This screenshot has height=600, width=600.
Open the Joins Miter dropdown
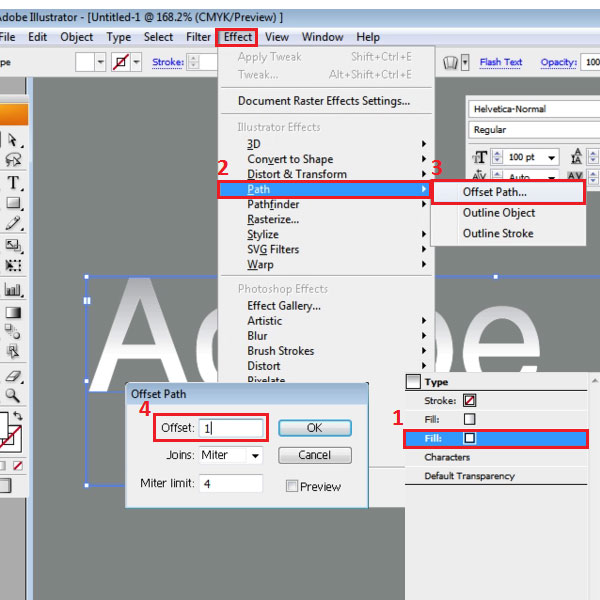tap(255, 455)
